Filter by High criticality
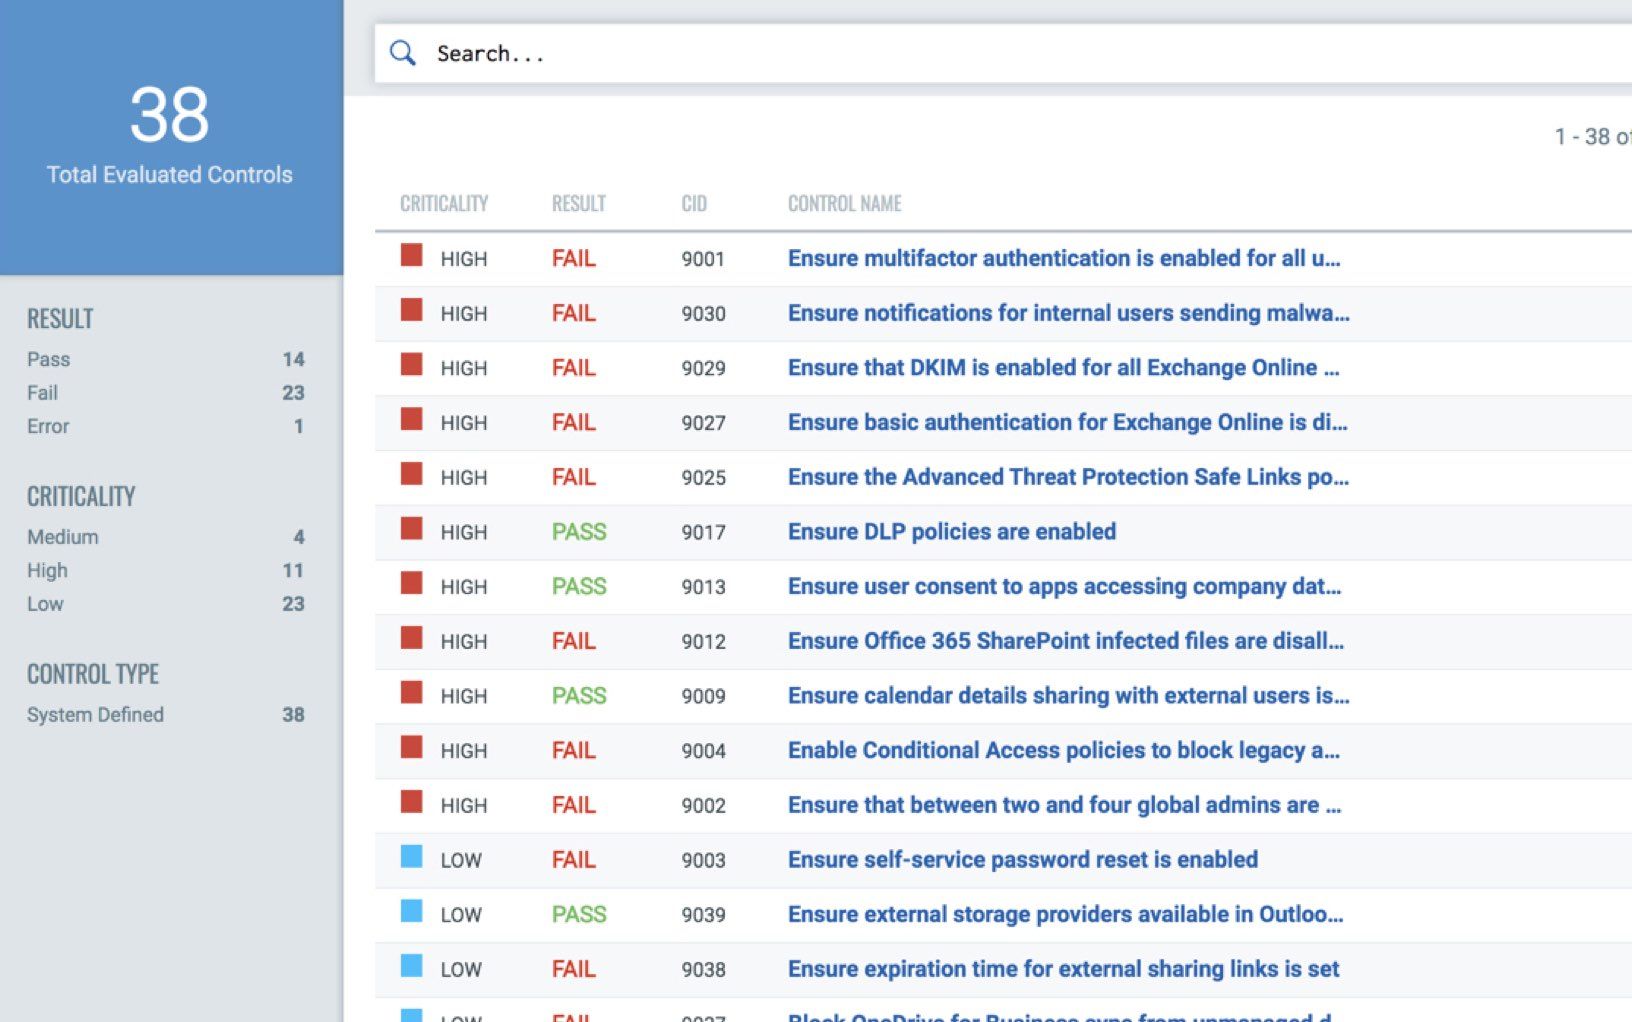The width and height of the screenshot is (1632, 1022). click(x=47, y=570)
